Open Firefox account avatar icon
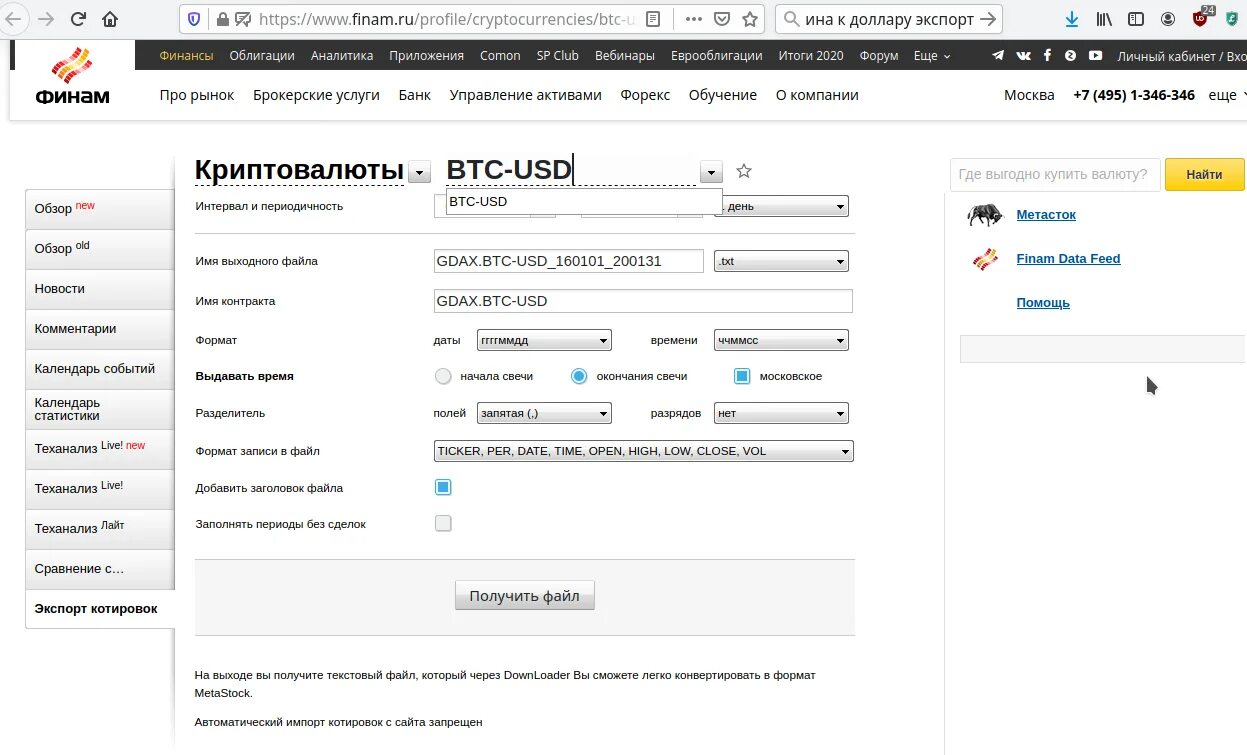This screenshot has height=755, width=1247. point(1168,19)
